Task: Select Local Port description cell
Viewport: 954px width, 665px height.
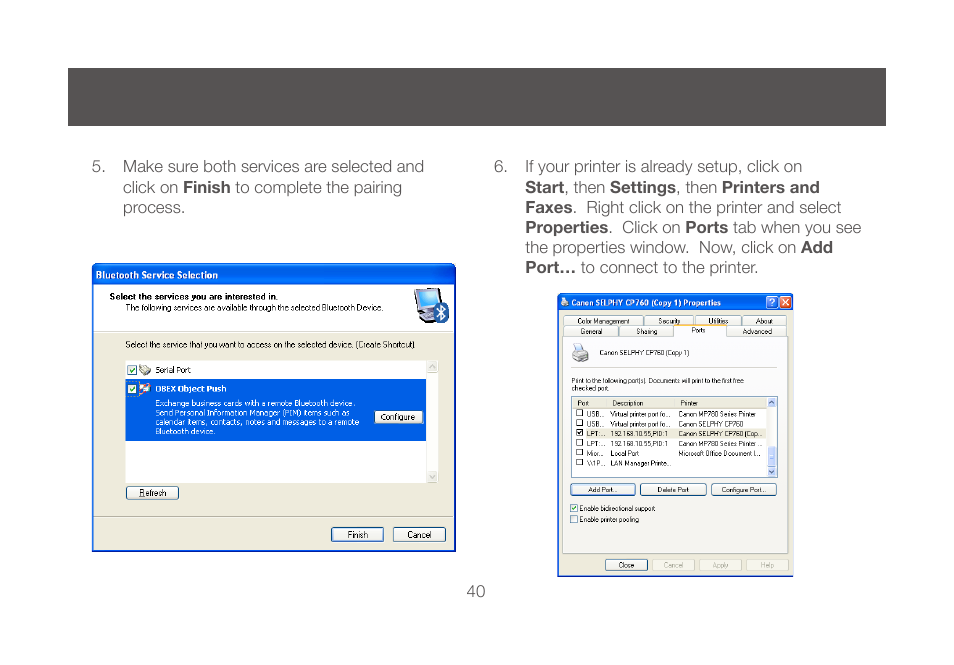Action: 625,453
